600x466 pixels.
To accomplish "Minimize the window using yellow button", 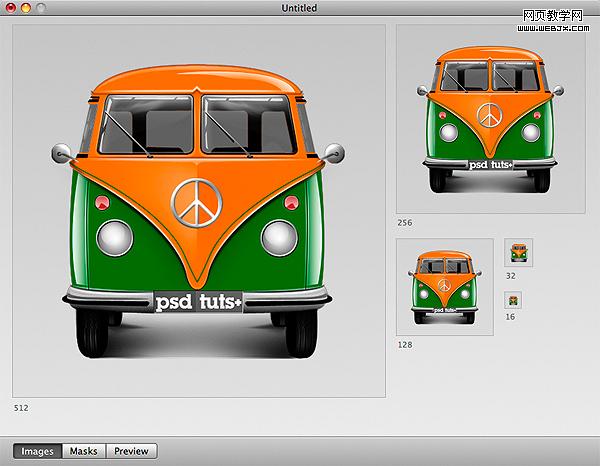I will pyautogui.click(x=26, y=7).
